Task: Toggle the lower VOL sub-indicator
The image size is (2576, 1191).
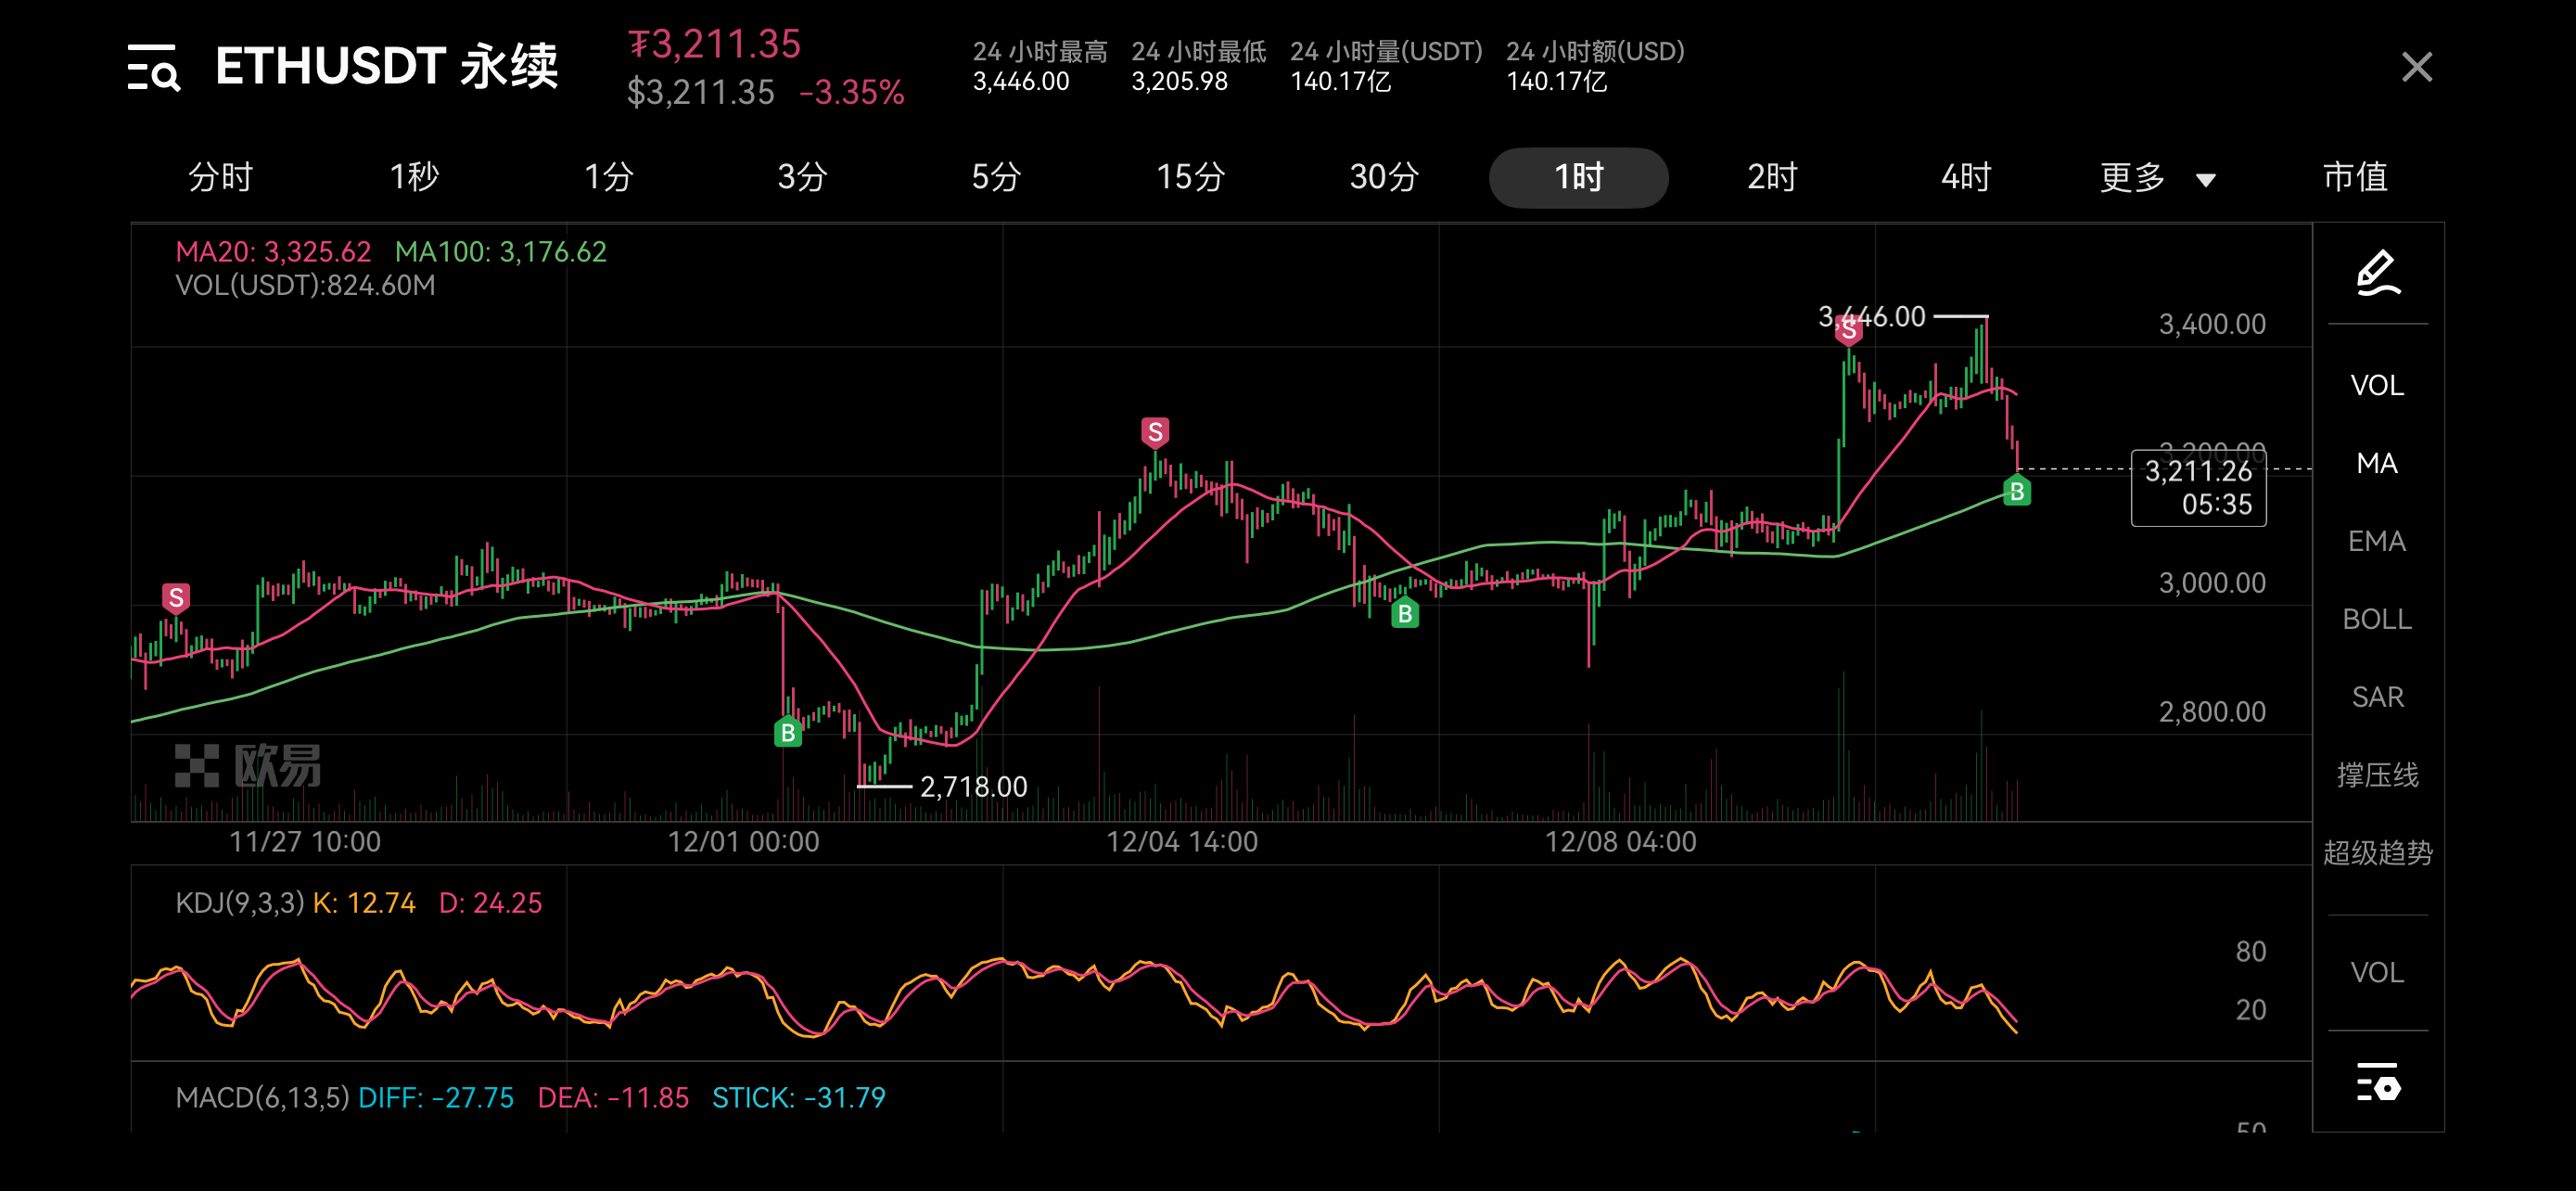Action: (x=2376, y=972)
